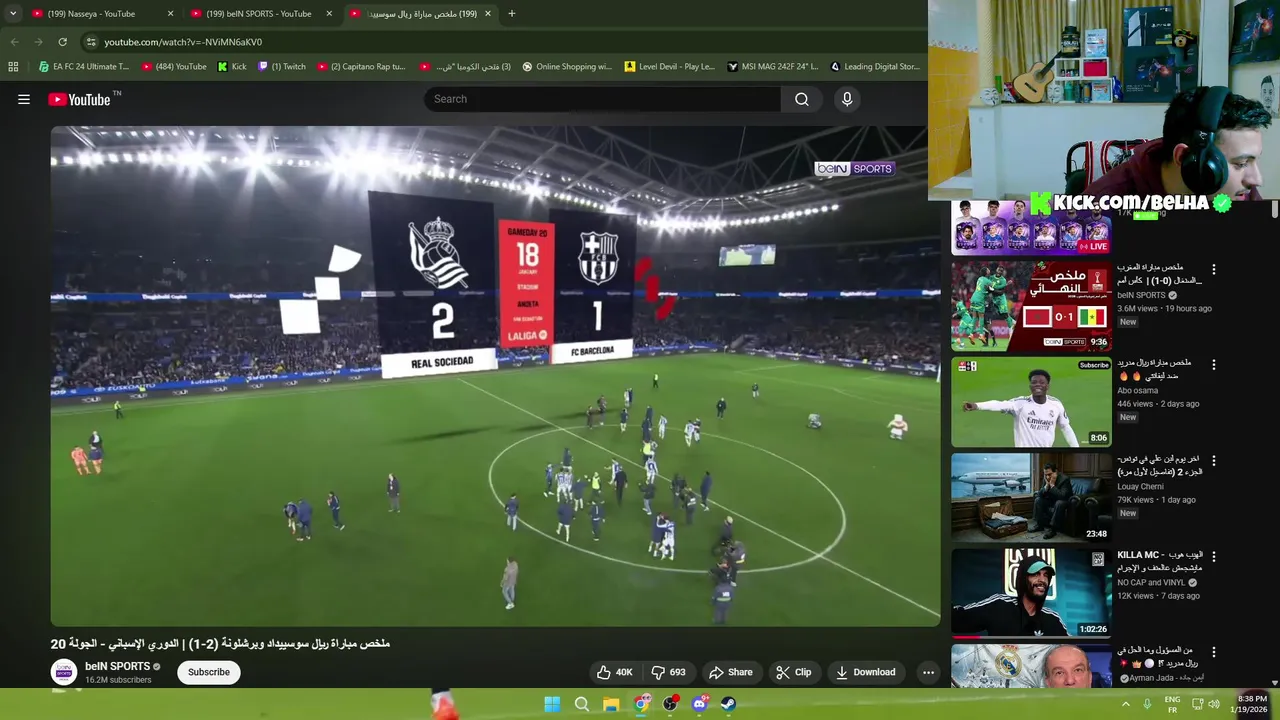Screen dimensions: 1280x720
Task: Open the Chrome apps grid shortcut
Action: coord(13,67)
